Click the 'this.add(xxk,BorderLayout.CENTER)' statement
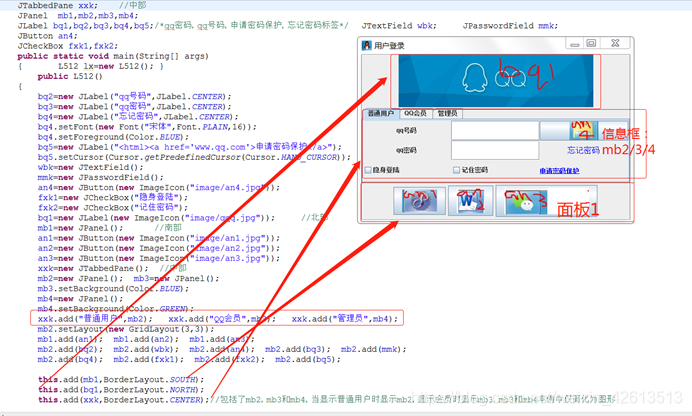The image size is (692, 416). click(x=124, y=400)
